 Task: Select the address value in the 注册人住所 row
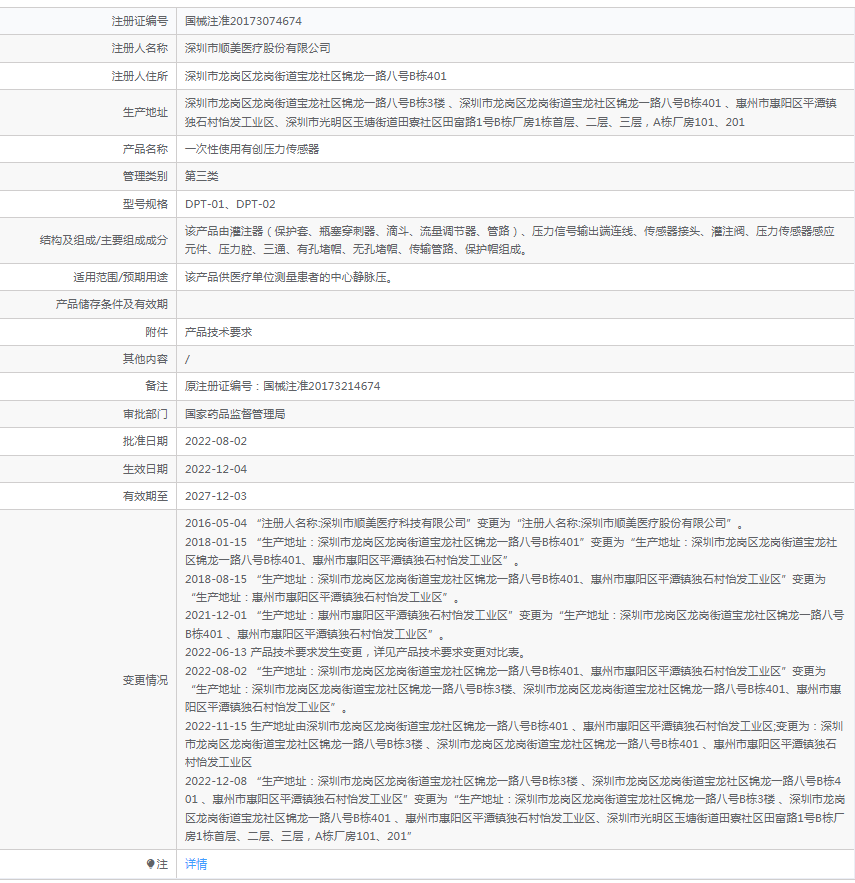click(315, 76)
